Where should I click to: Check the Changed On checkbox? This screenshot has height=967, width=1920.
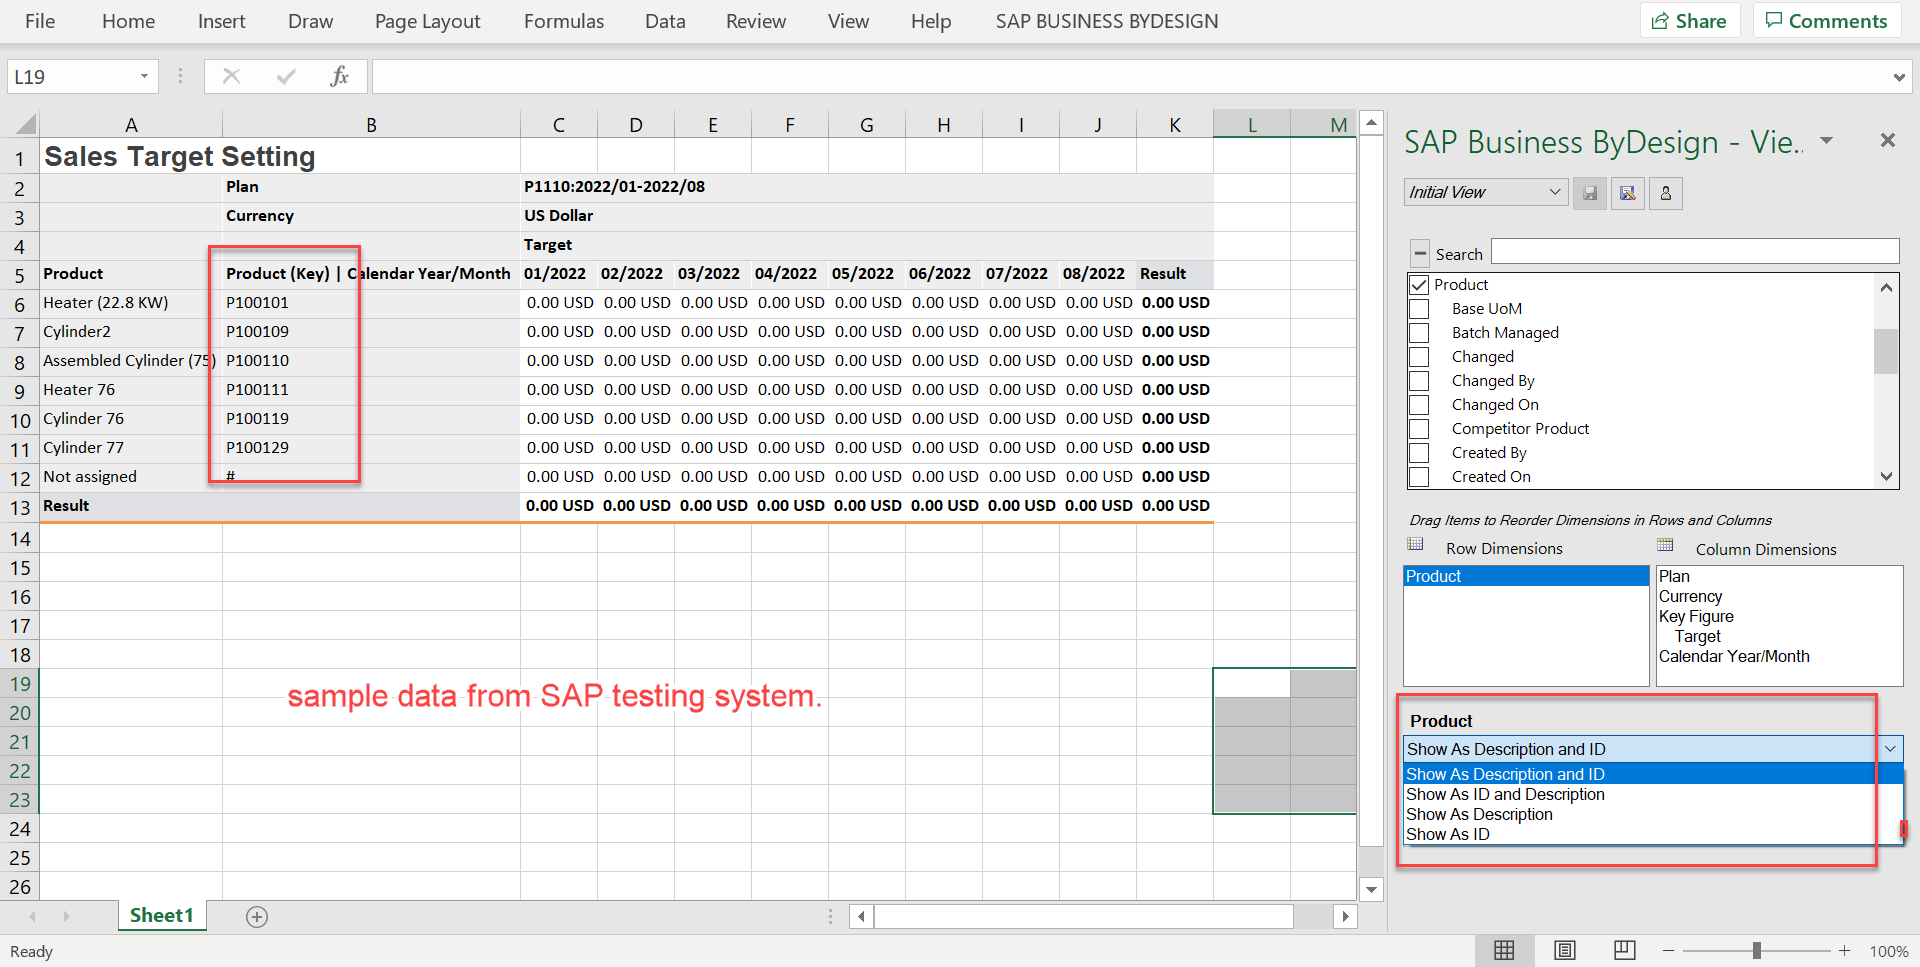pyautogui.click(x=1419, y=405)
